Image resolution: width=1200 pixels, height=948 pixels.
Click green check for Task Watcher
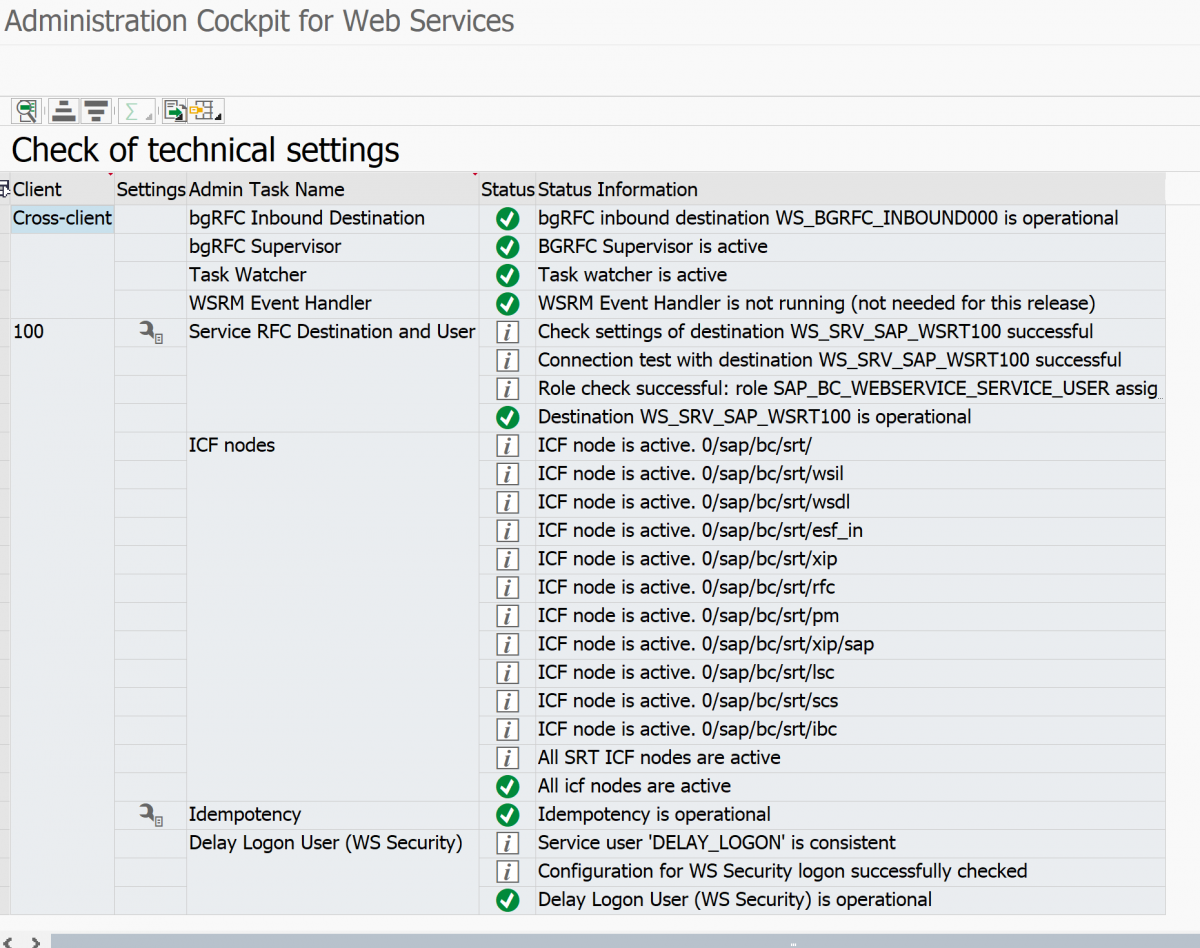pyautogui.click(x=508, y=275)
